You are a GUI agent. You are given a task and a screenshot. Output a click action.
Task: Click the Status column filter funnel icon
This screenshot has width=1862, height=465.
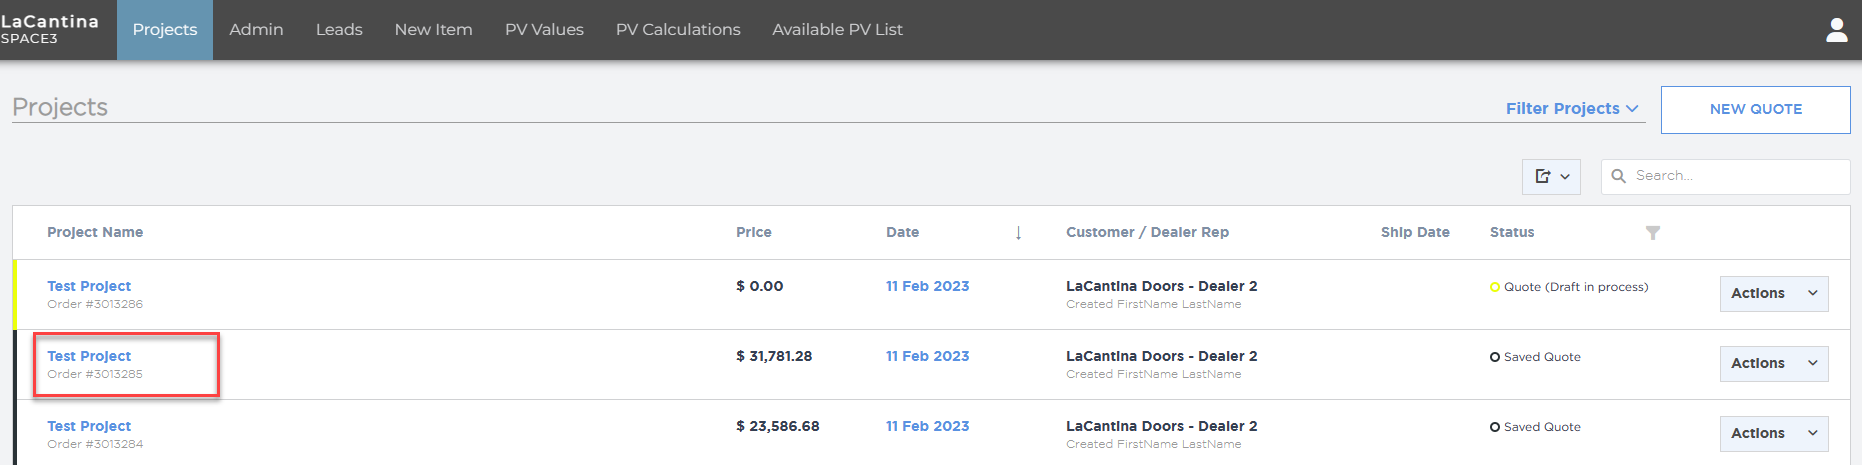coord(1653,232)
